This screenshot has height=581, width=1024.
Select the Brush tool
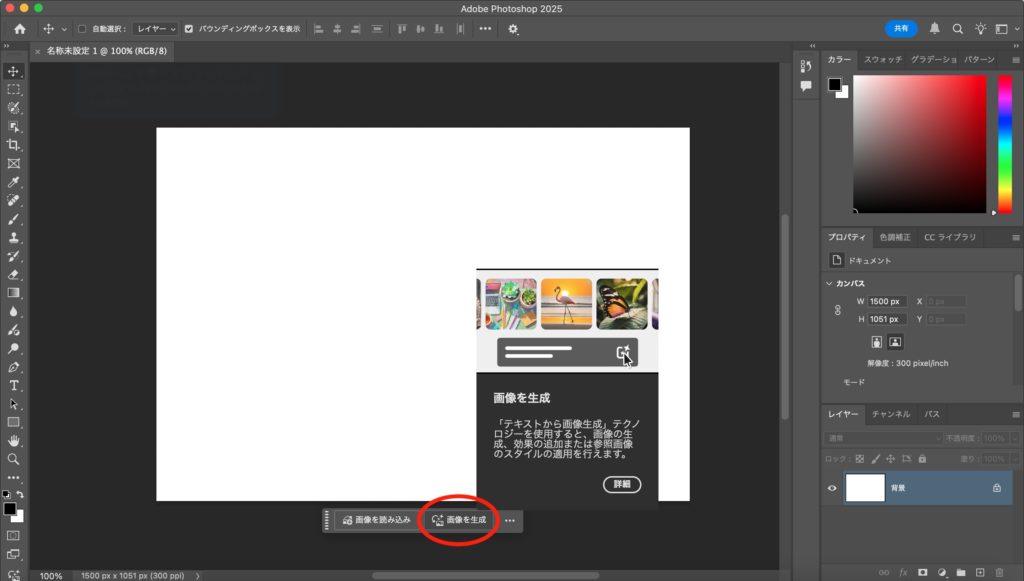(14, 219)
